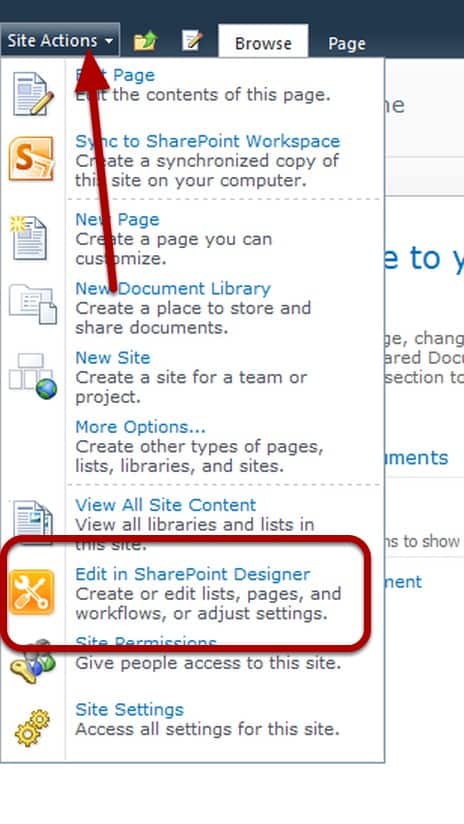The image size is (464, 824).
Task: Open the Site Actions dropdown menu
Action: 60,40
